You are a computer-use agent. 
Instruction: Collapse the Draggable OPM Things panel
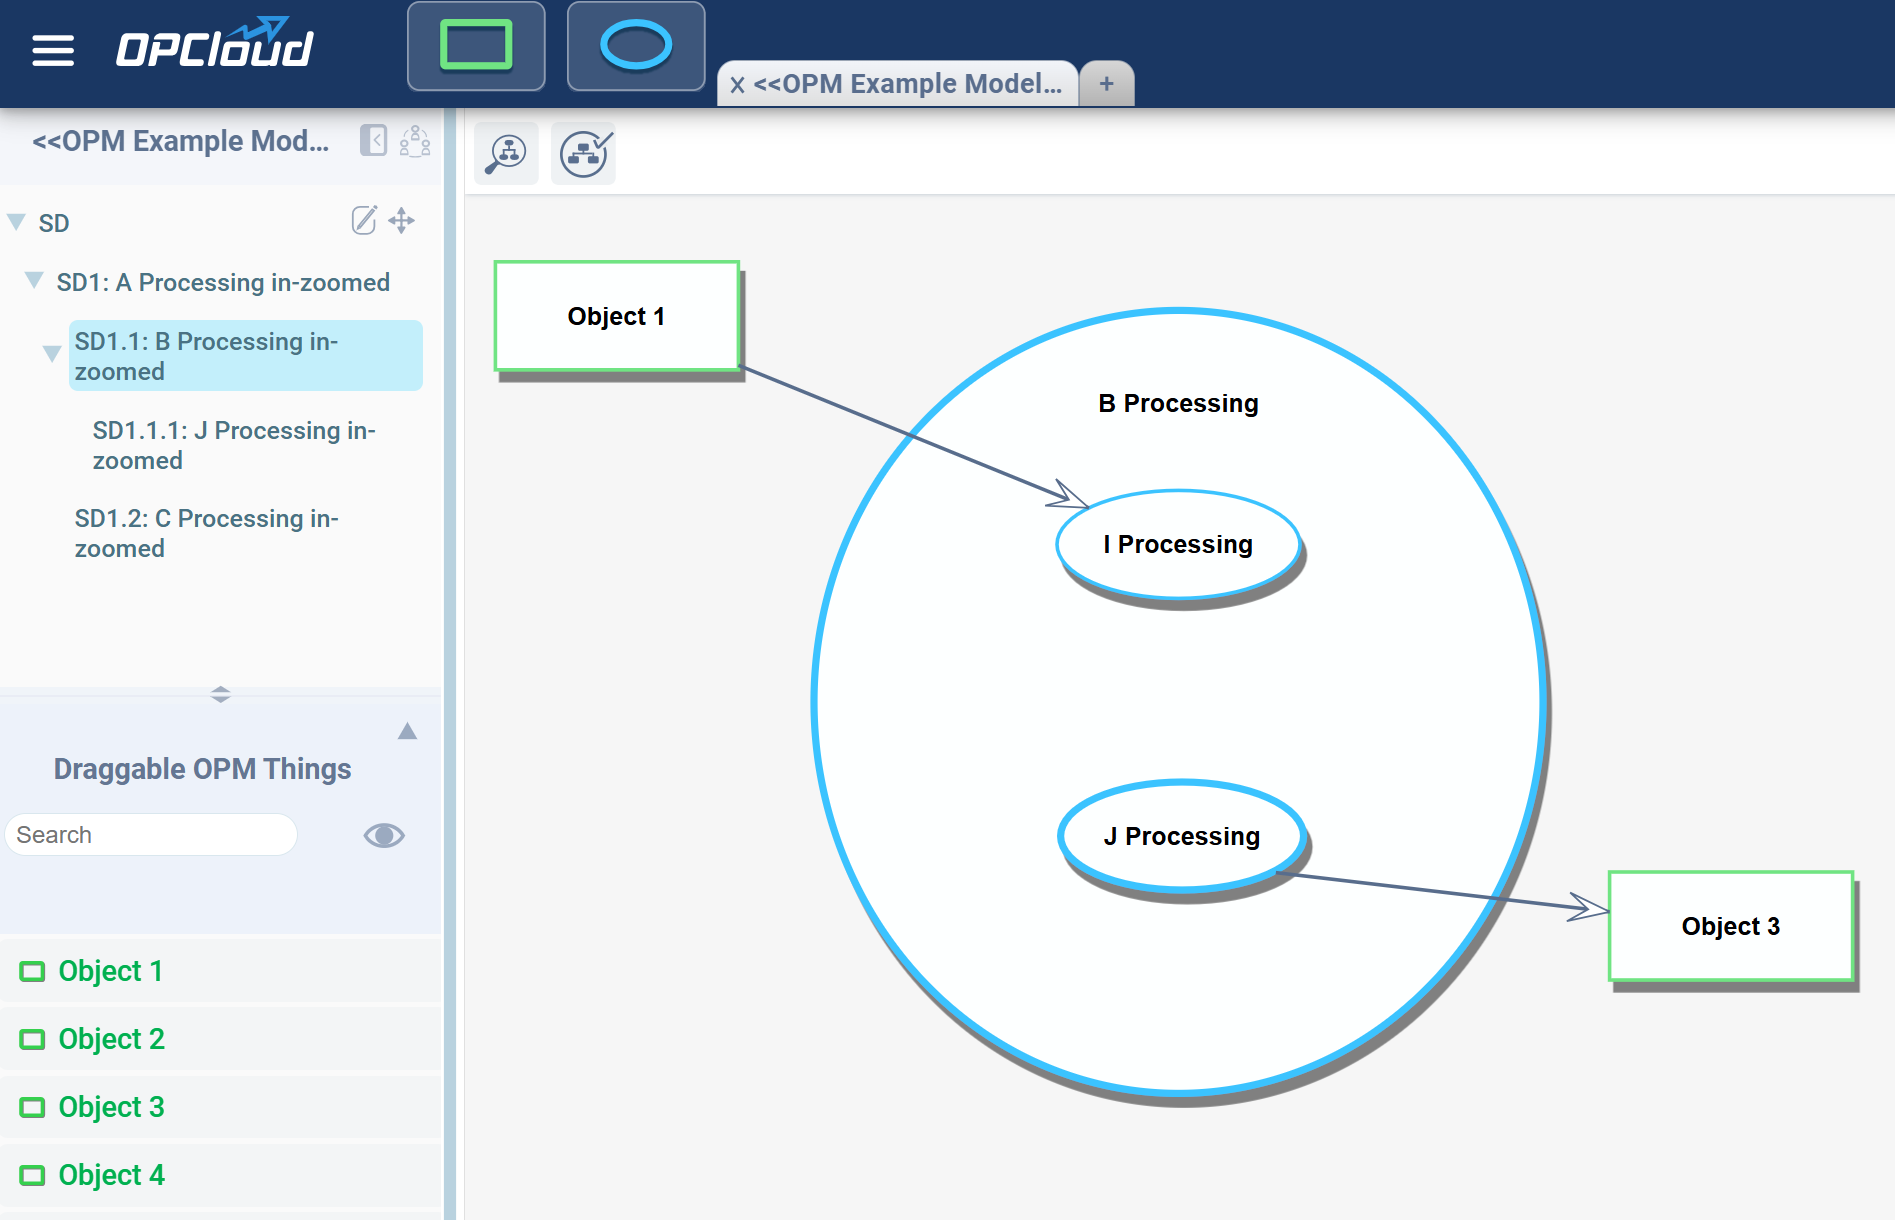tap(407, 731)
